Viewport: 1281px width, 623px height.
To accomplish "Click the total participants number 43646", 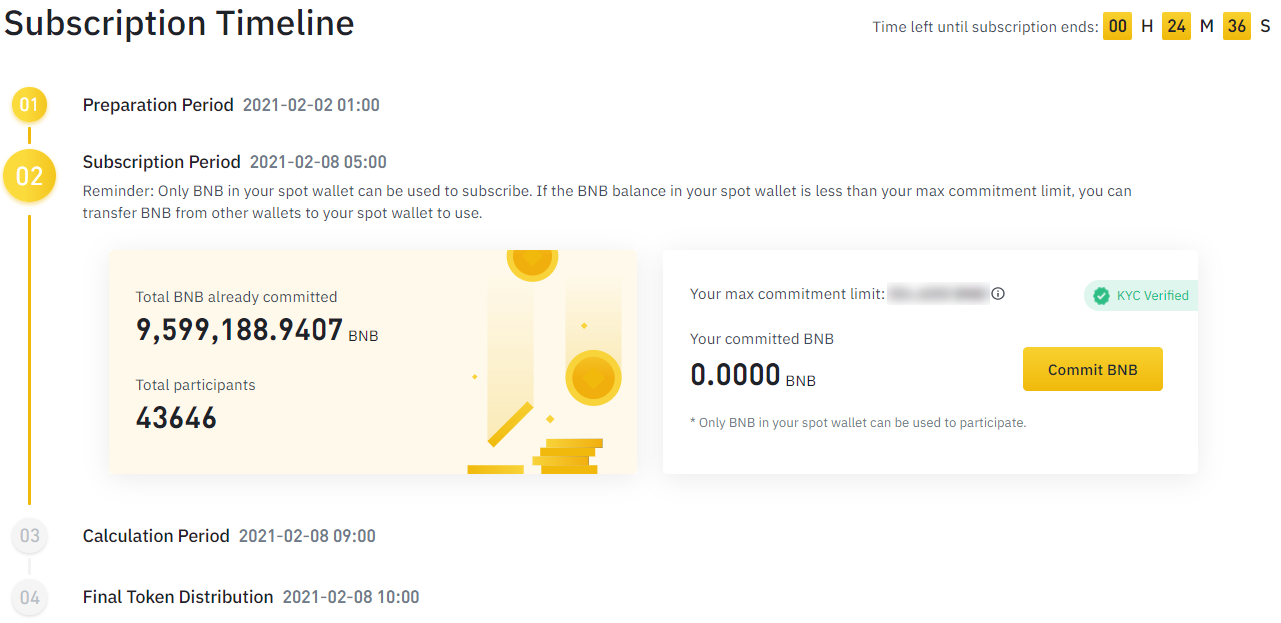I will point(176,418).
